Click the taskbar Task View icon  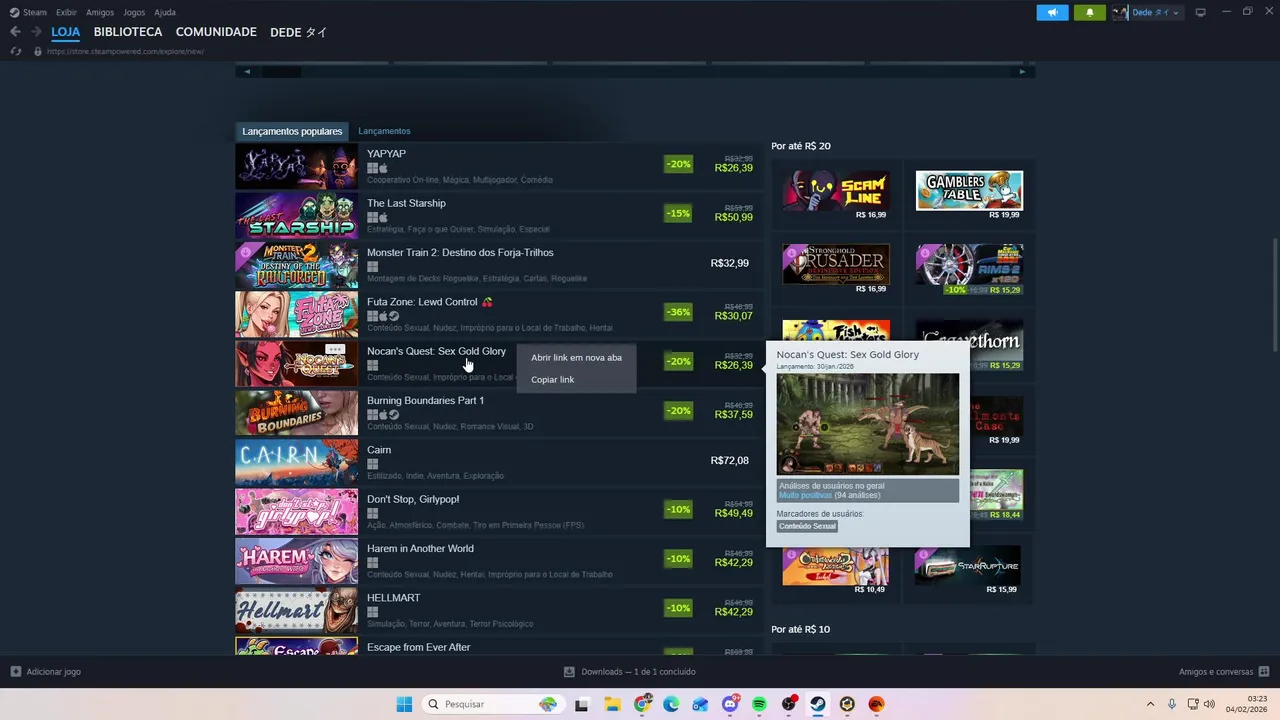click(582, 704)
